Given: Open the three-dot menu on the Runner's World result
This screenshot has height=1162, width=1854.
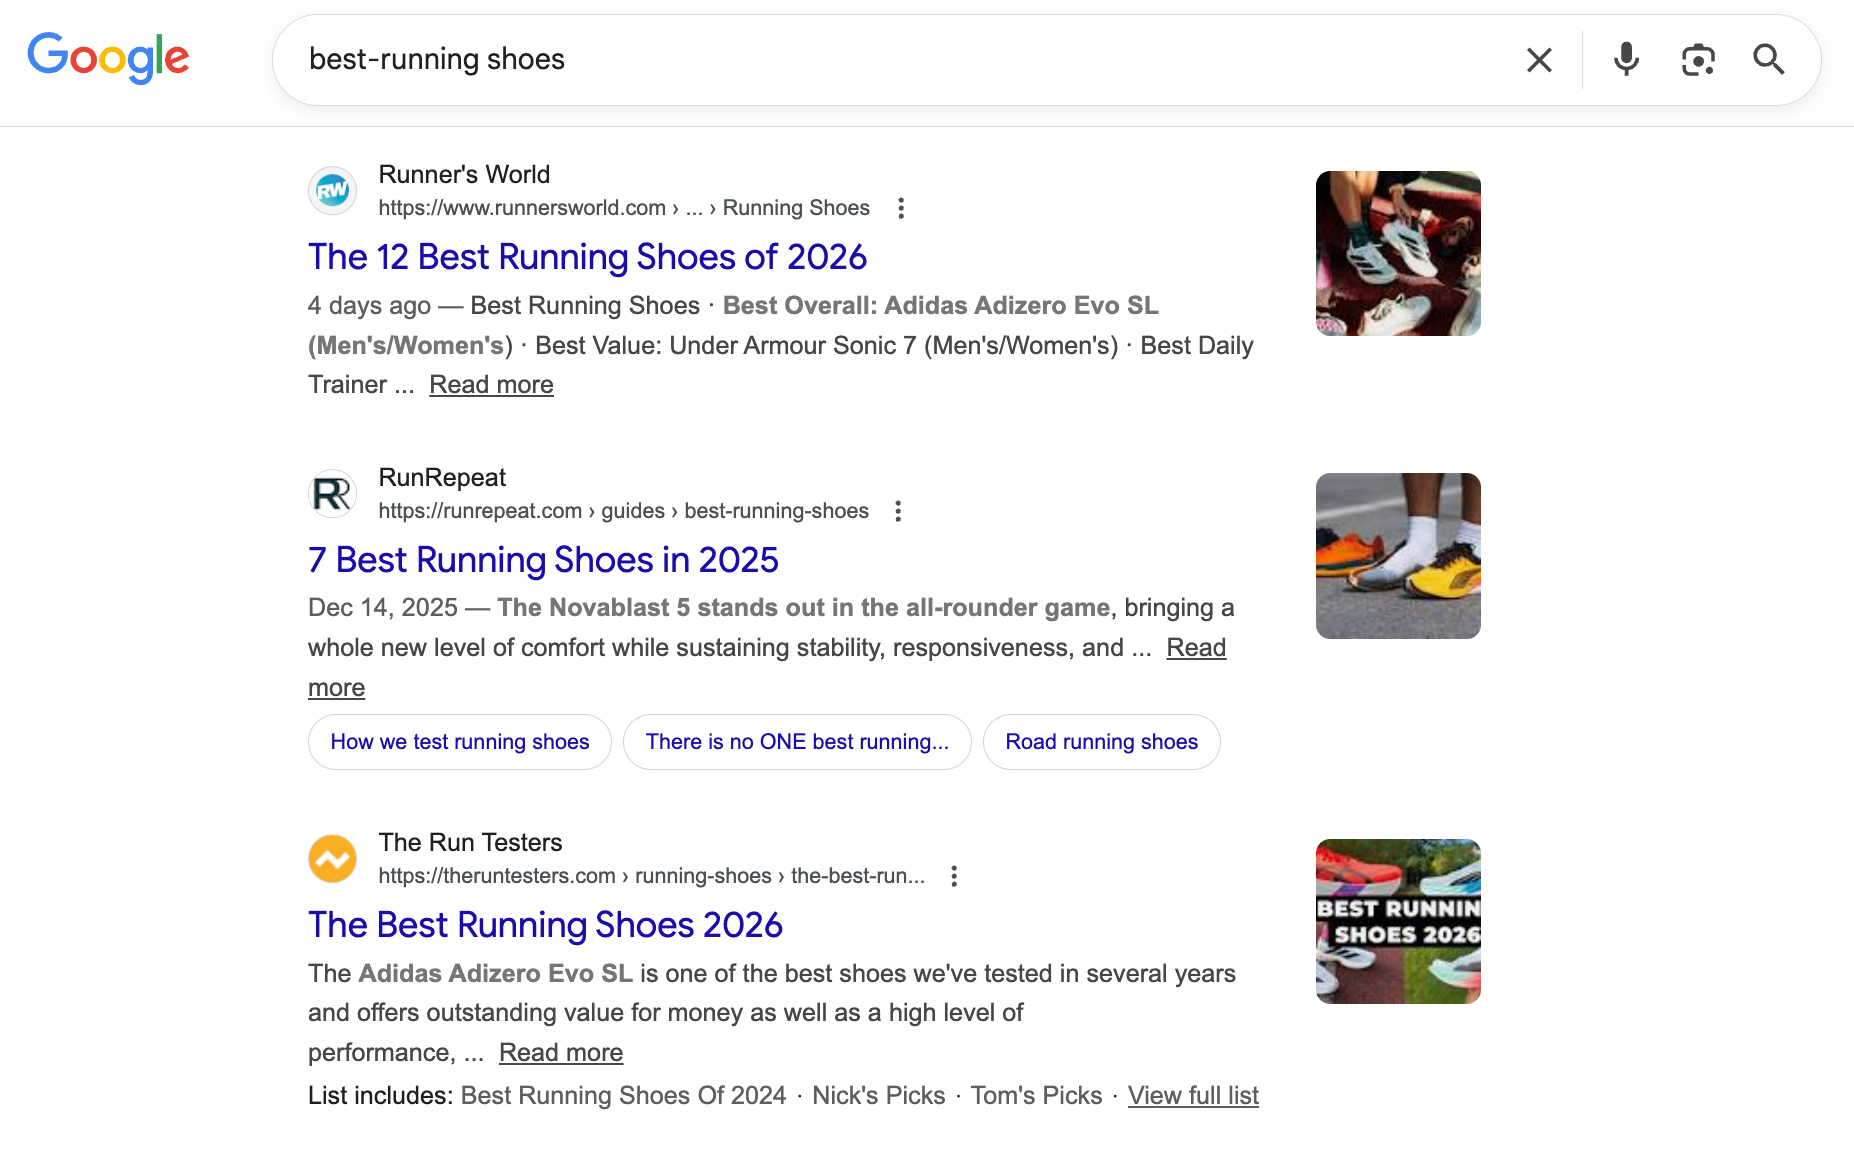Looking at the screenshot, I should pos(901,207).
